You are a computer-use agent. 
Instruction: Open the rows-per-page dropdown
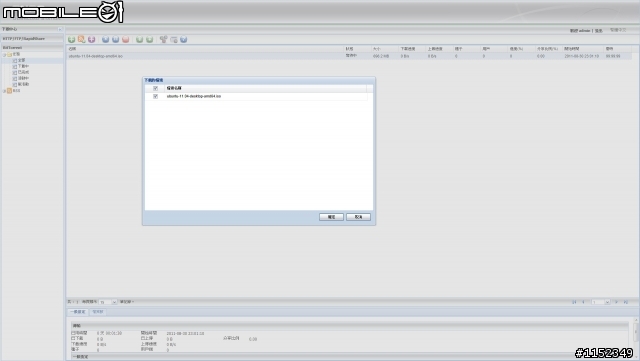114,302
